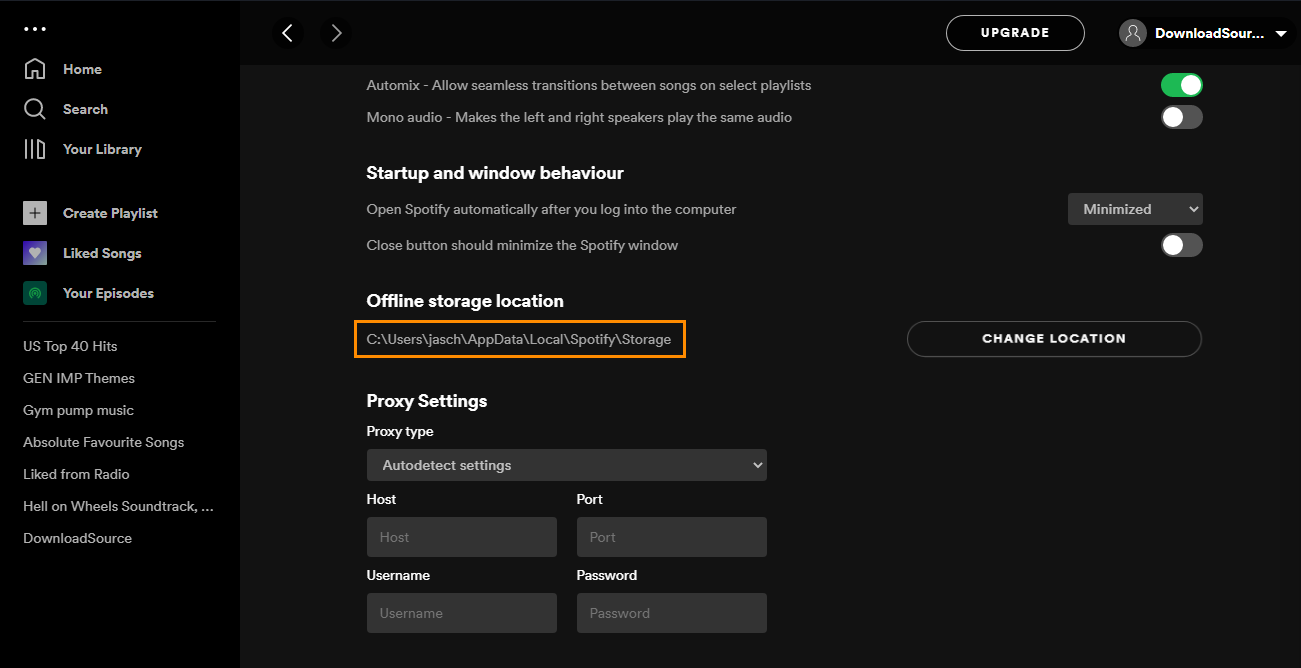Click the Search magnifier icon
1301x668 pixels.
[35, 109]
